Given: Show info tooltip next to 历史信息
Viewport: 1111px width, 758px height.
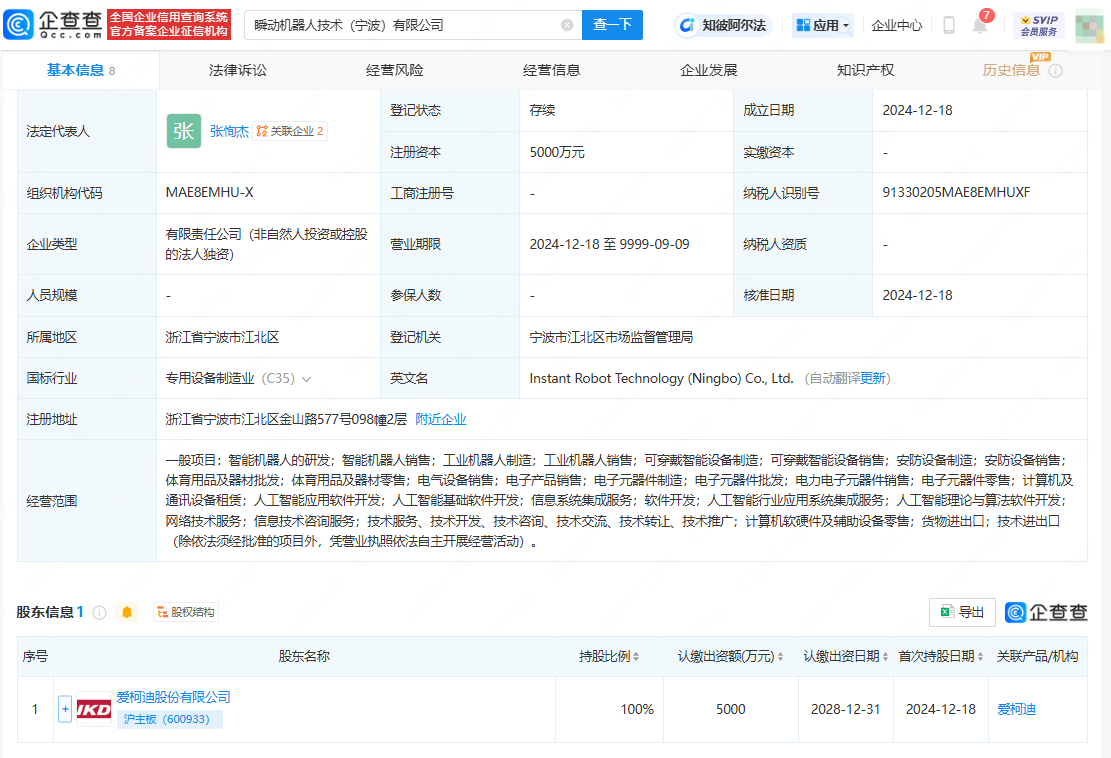Looking at the screenshot, I should pyautogui.click(x=1055, y=71).
